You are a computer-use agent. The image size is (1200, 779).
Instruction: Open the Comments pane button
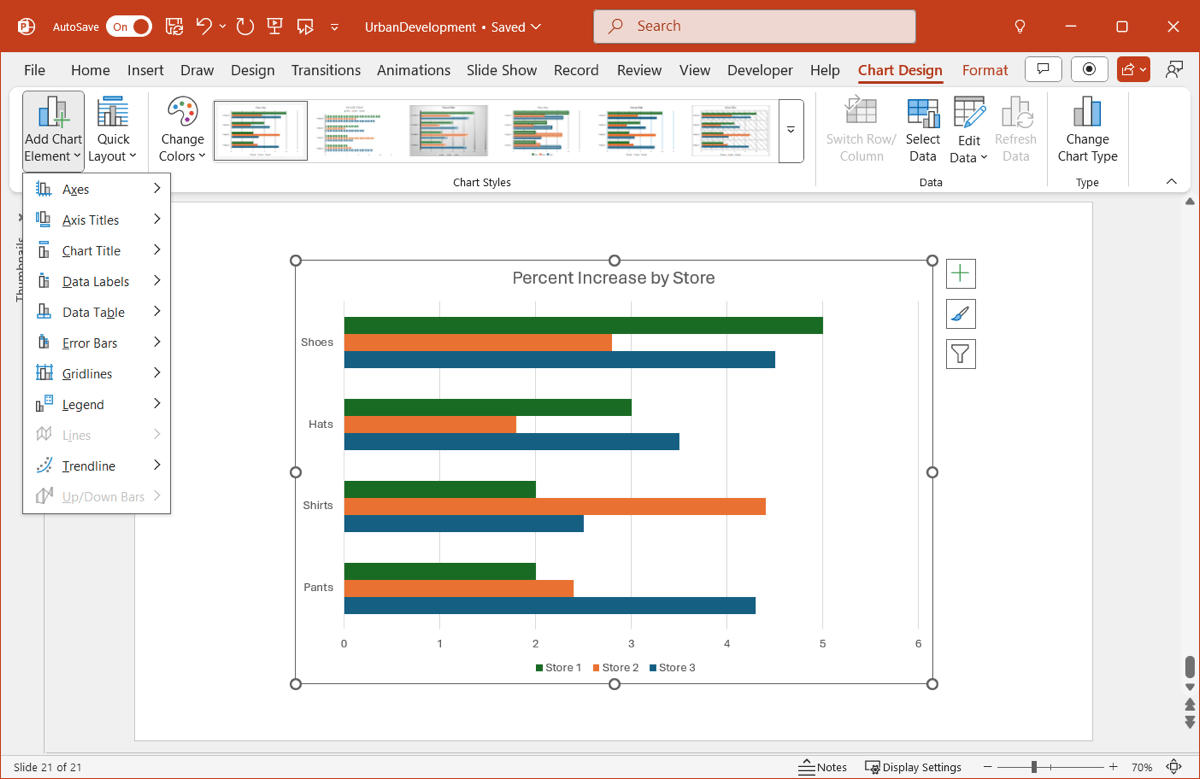coord(1043,69)
